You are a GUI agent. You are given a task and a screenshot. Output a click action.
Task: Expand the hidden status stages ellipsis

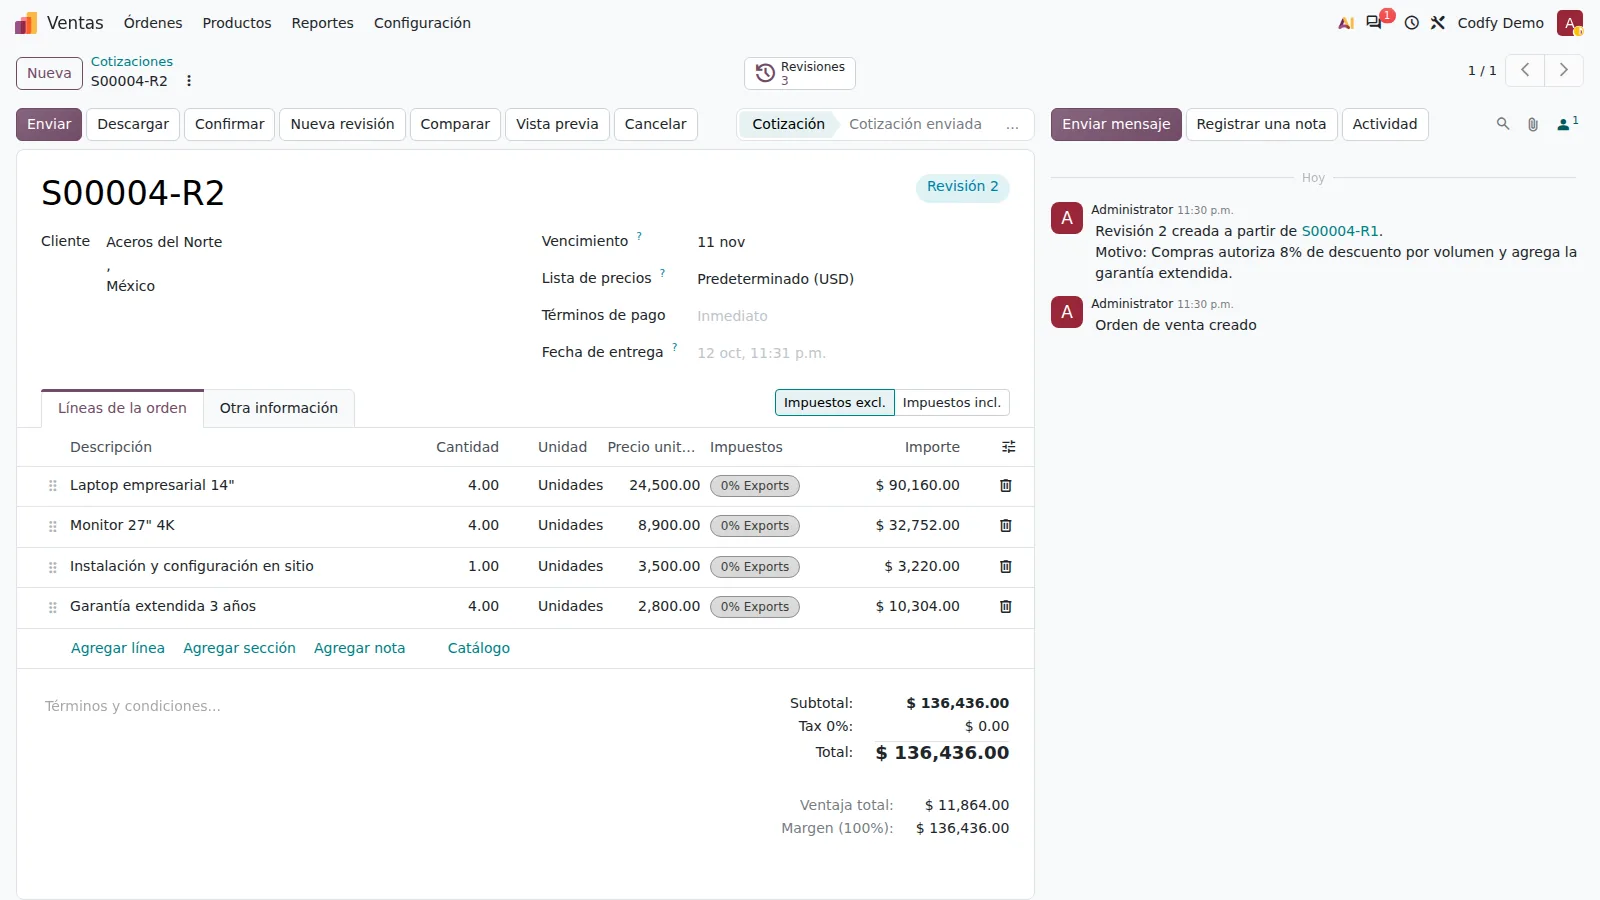1012,125
